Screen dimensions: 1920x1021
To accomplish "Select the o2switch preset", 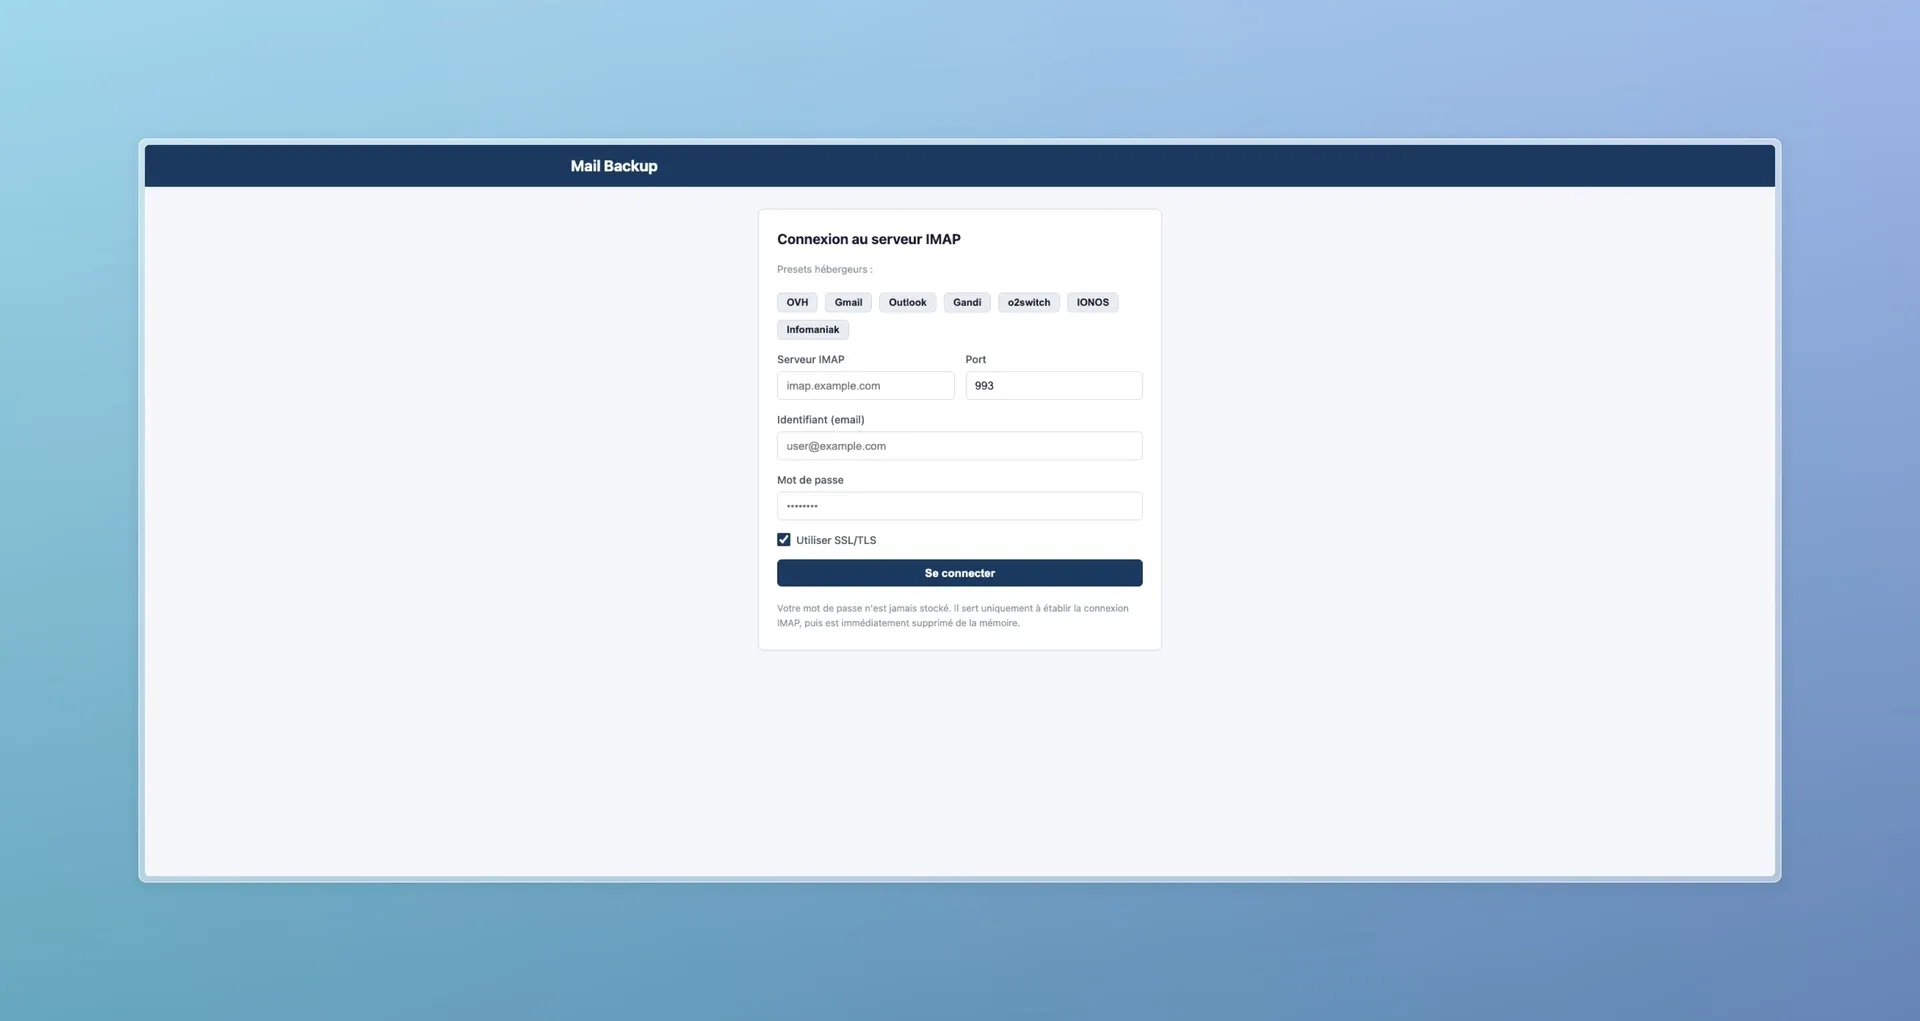I will pos(1028,302).
